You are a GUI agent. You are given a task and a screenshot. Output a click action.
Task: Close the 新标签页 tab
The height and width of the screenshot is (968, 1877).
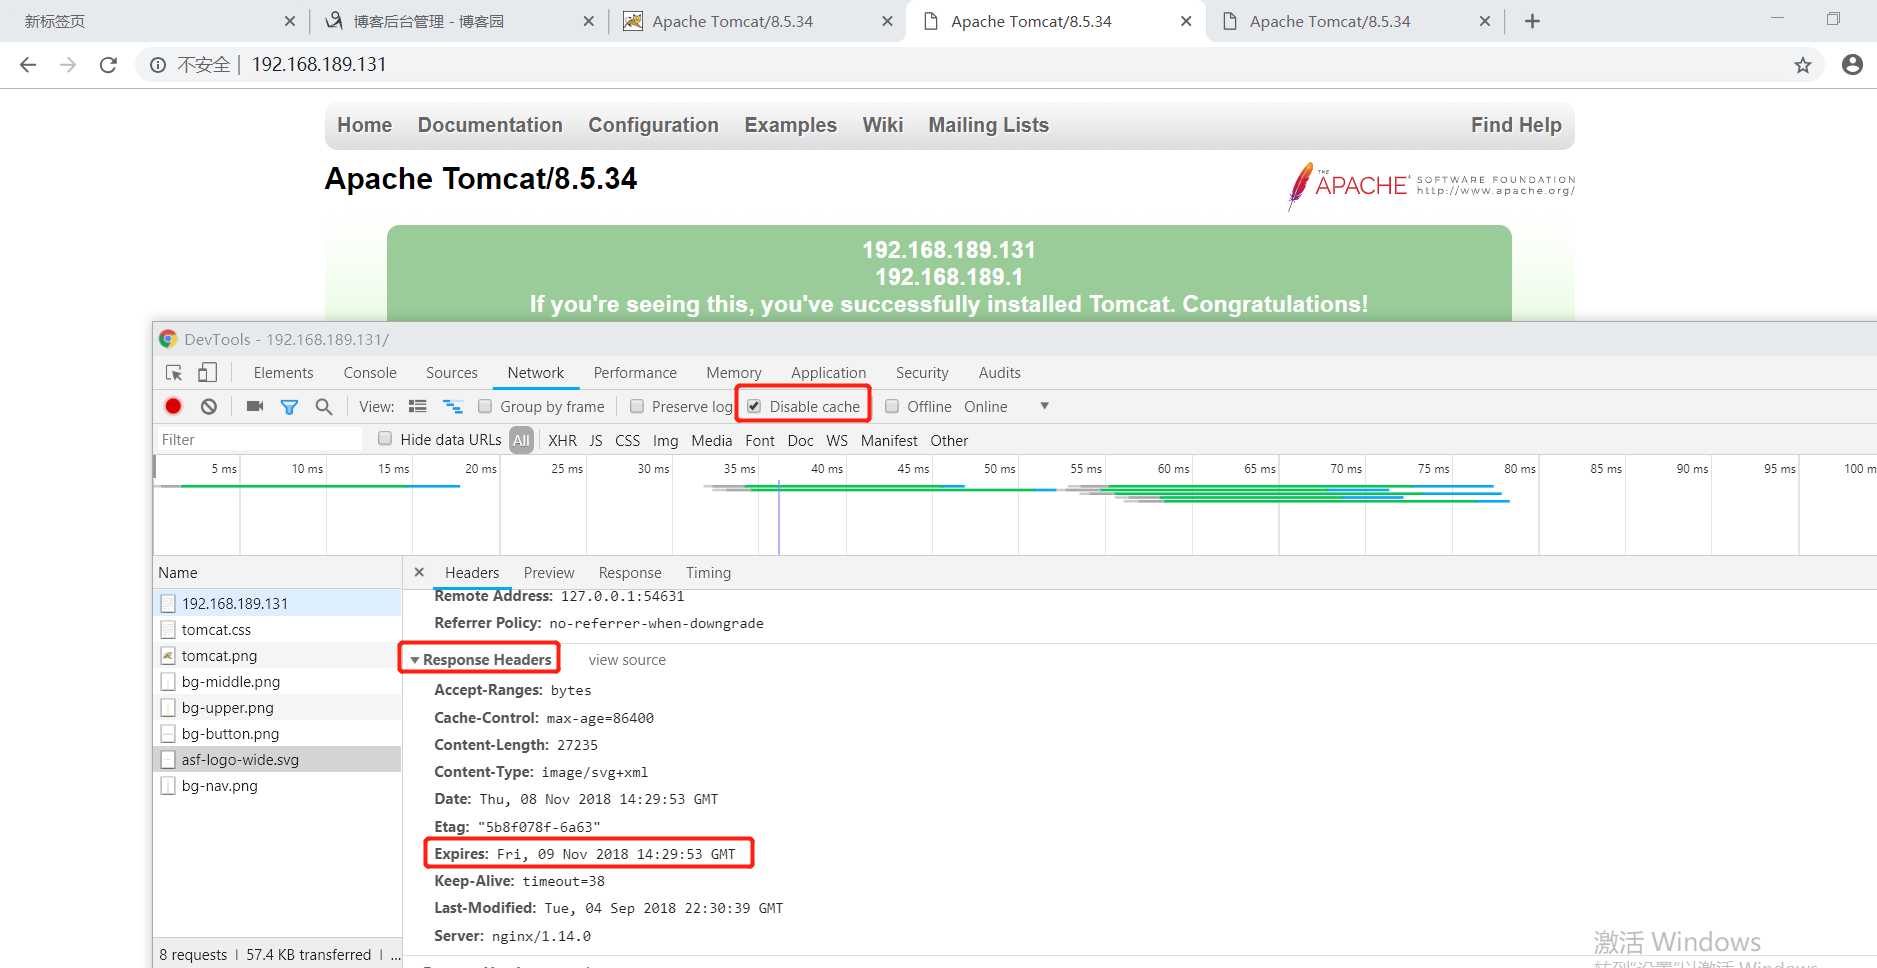coord(289,21)
